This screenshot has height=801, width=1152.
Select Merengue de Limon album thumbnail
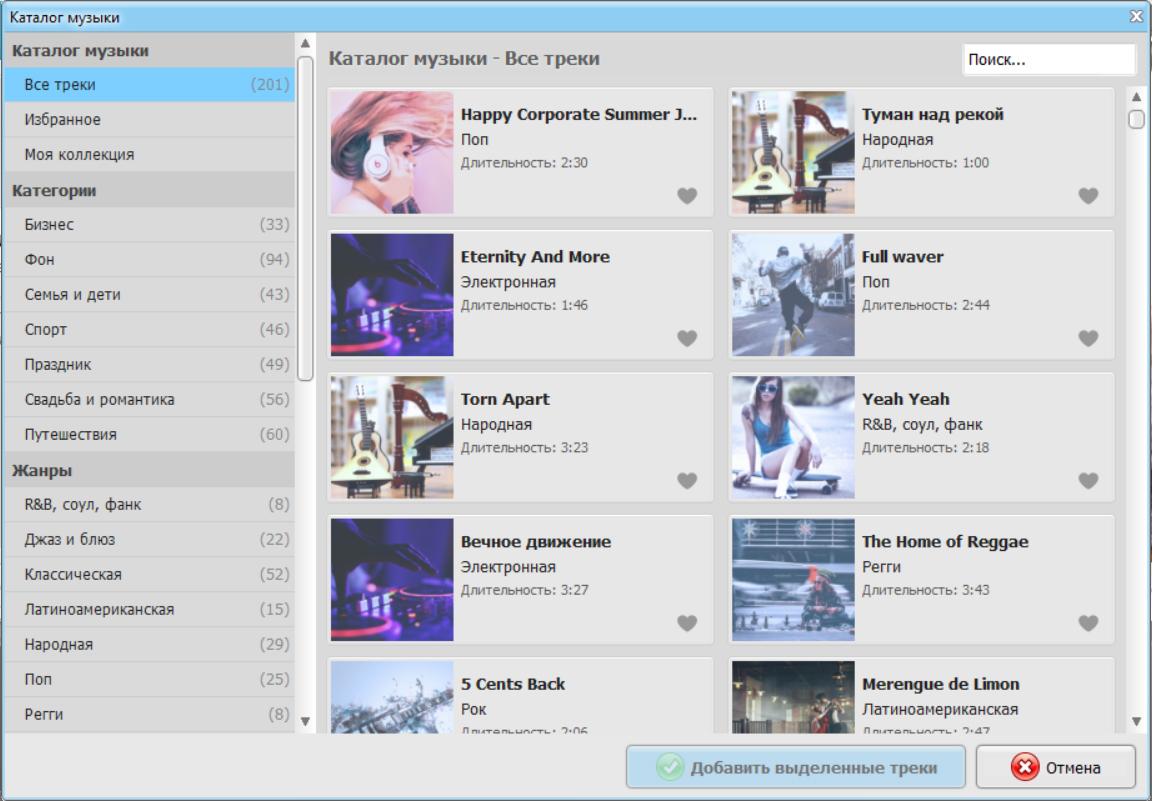coord(793,697)
